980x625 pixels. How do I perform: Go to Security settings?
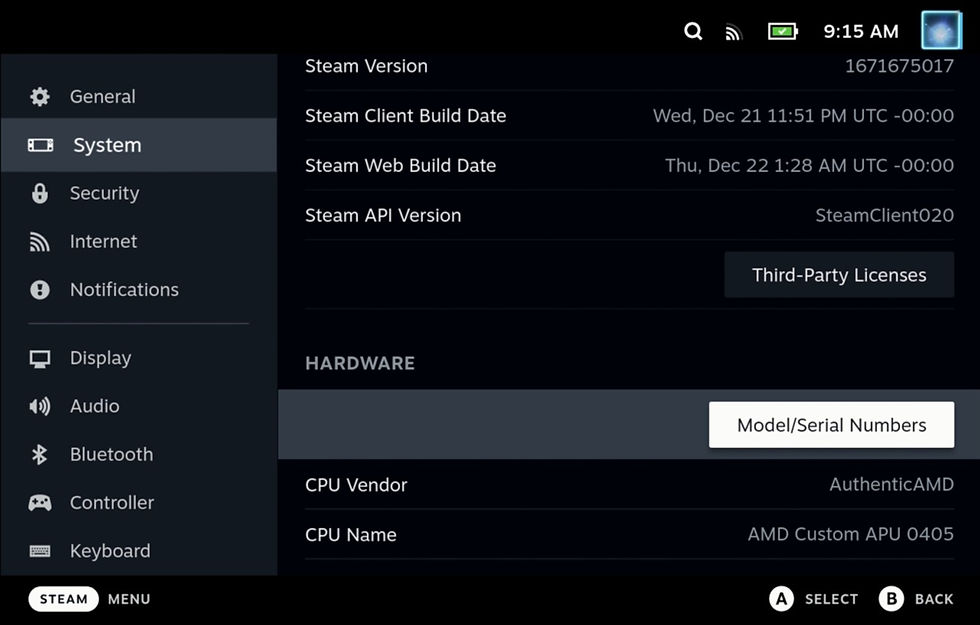click(x=139, y=193)
